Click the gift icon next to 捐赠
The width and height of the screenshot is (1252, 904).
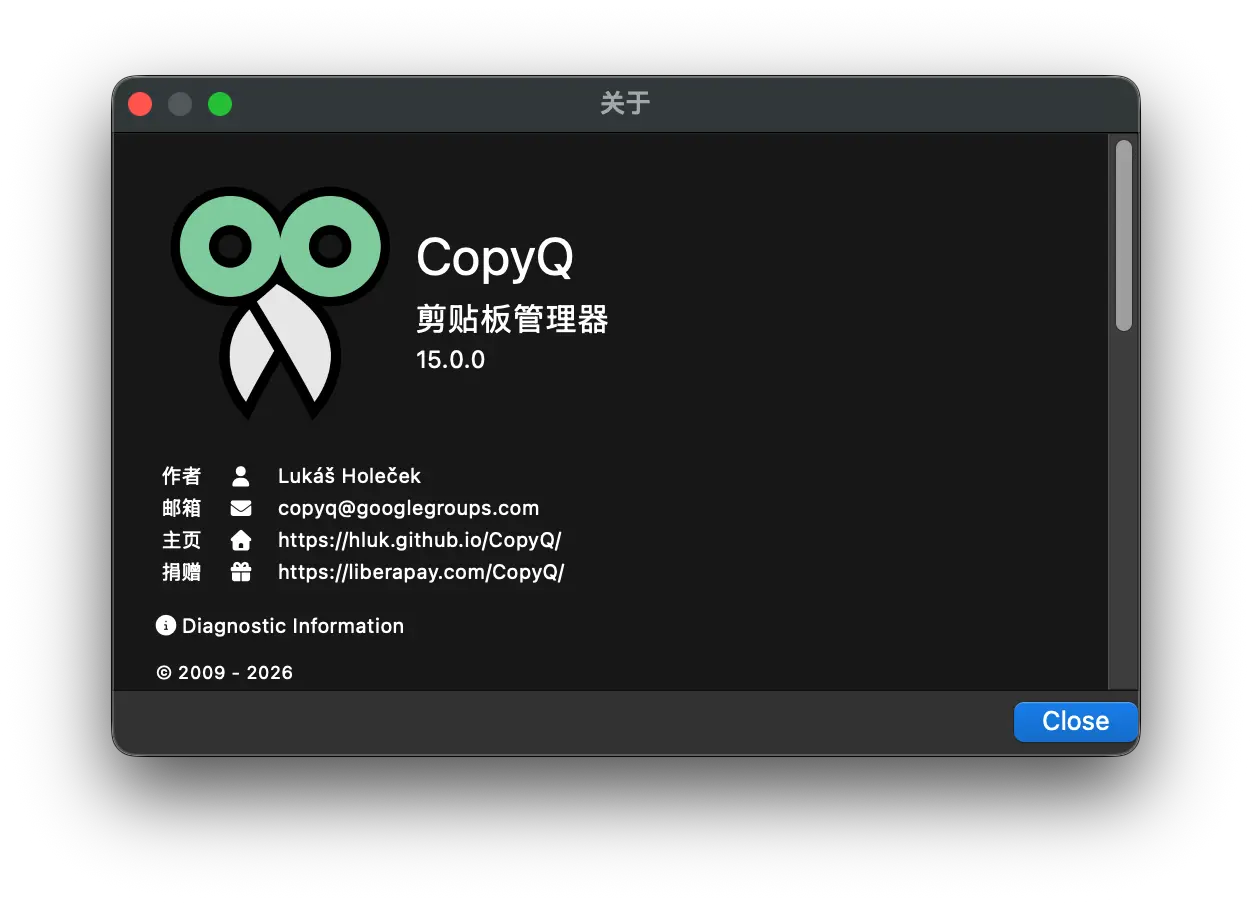(240, 572)
